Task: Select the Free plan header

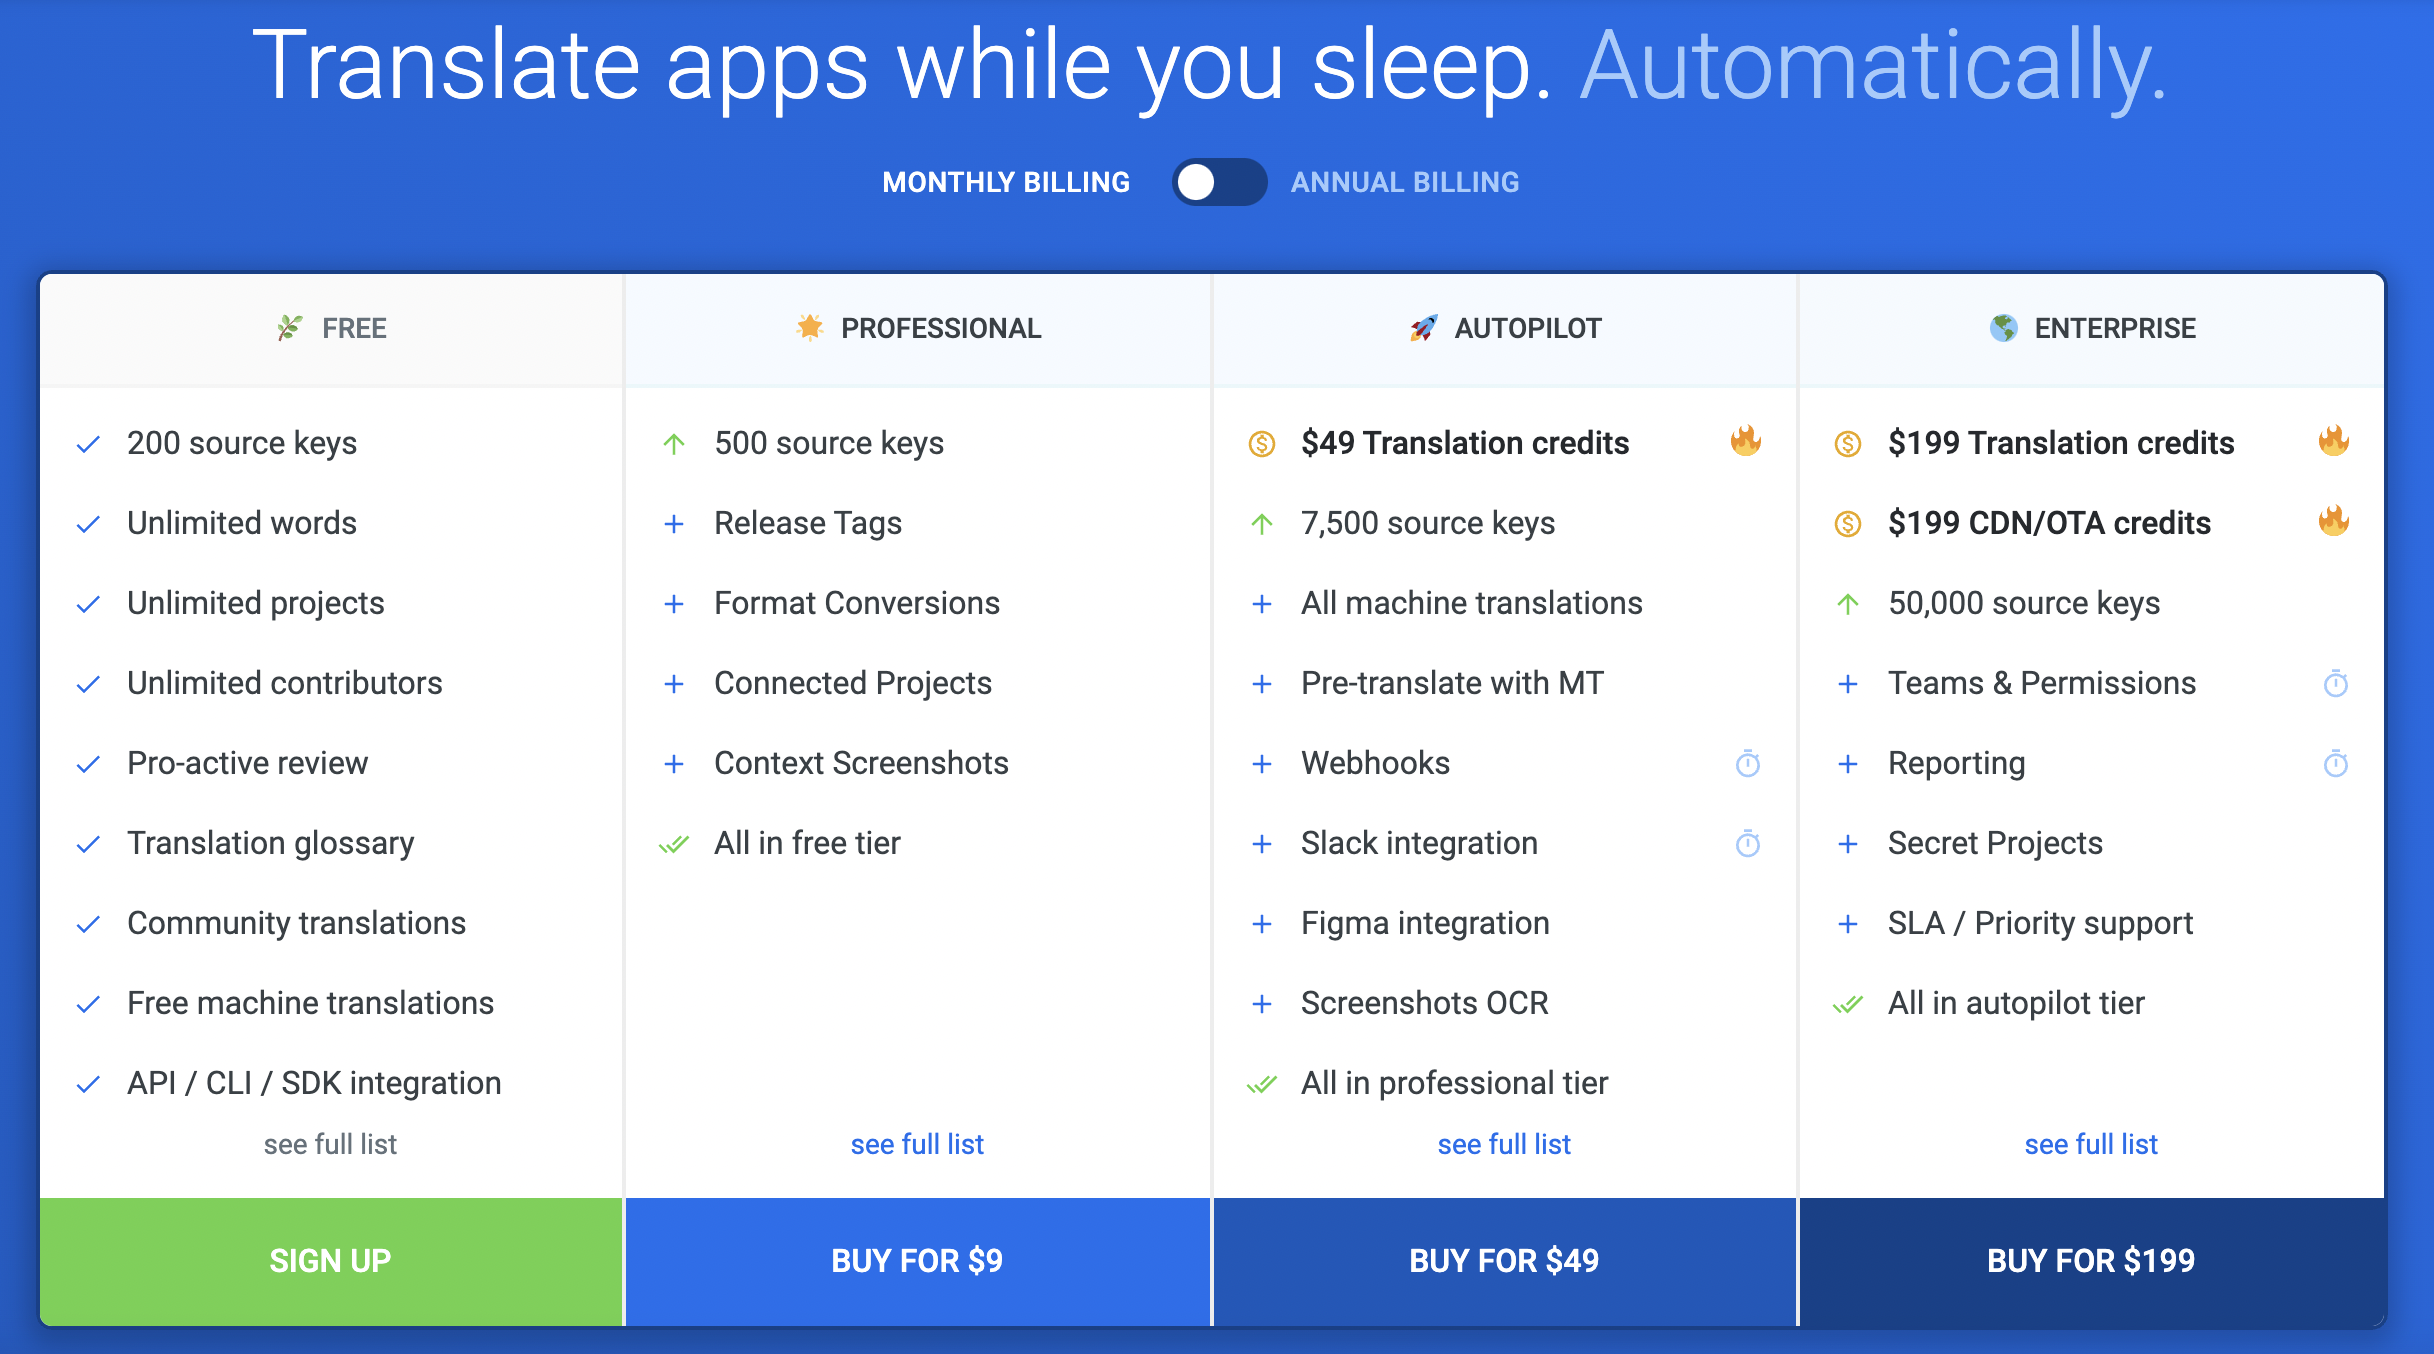Action: click(331, 329)
